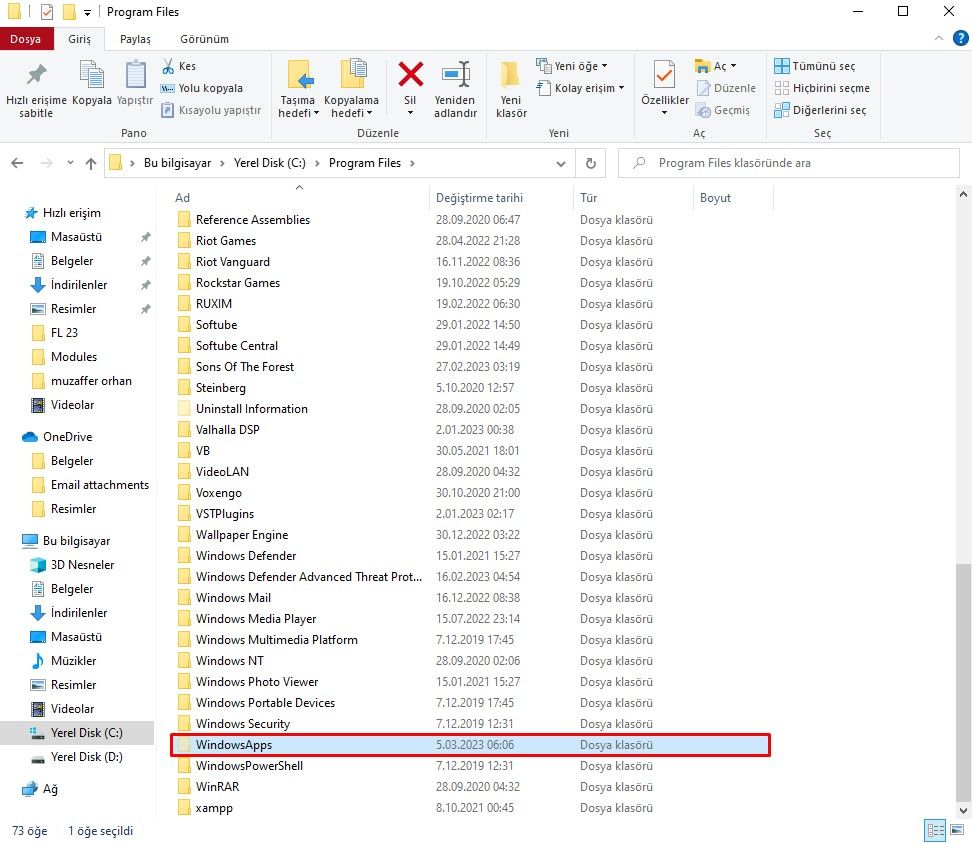This screenshot has height=843, width=973.
Task: Click Bu bilgisayar breadcrumb
Action: tap(177, 163)
